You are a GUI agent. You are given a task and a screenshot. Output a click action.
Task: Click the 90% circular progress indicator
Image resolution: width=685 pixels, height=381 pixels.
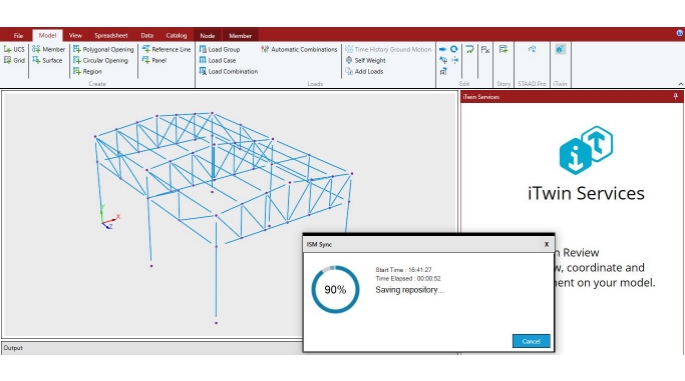click(335, 289)
